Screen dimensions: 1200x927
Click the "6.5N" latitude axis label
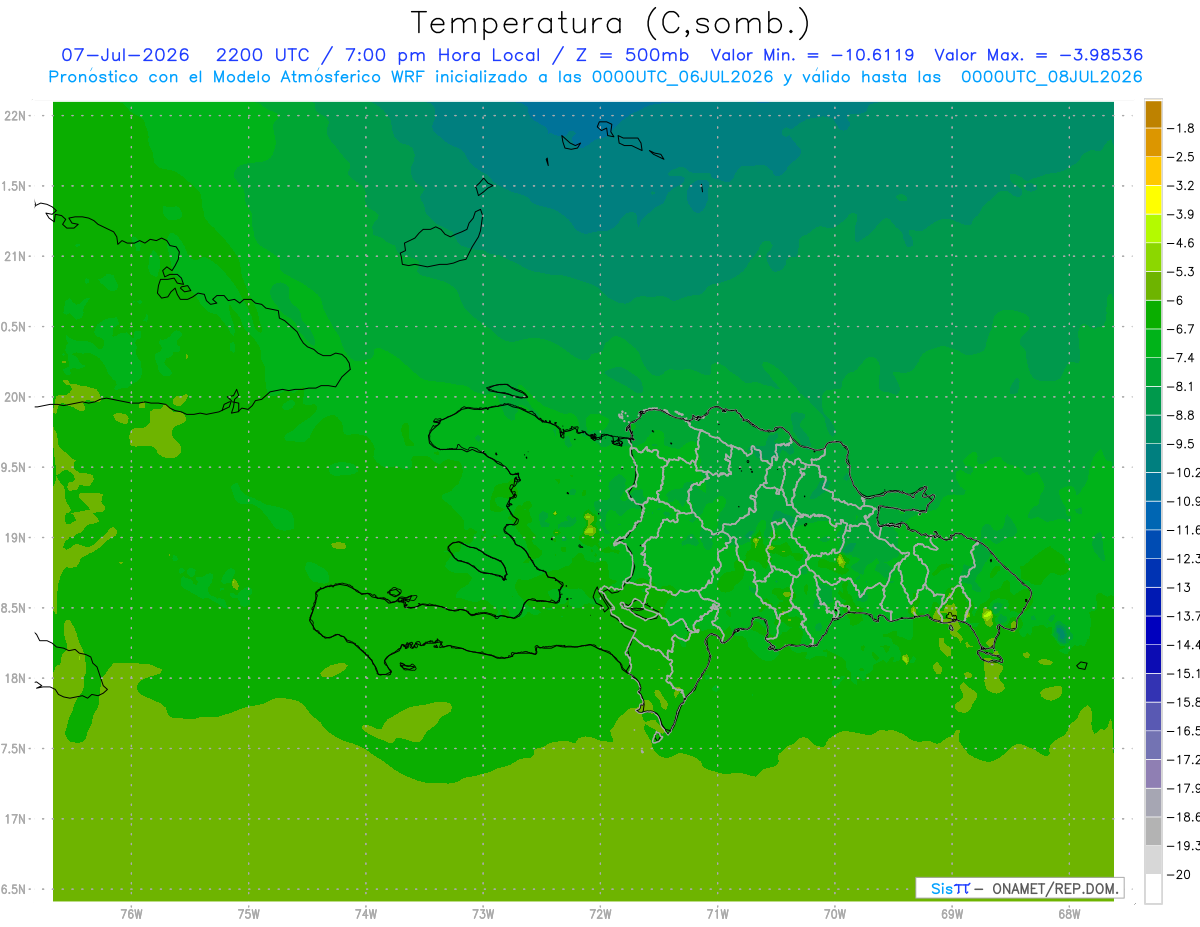click(15, 889)
